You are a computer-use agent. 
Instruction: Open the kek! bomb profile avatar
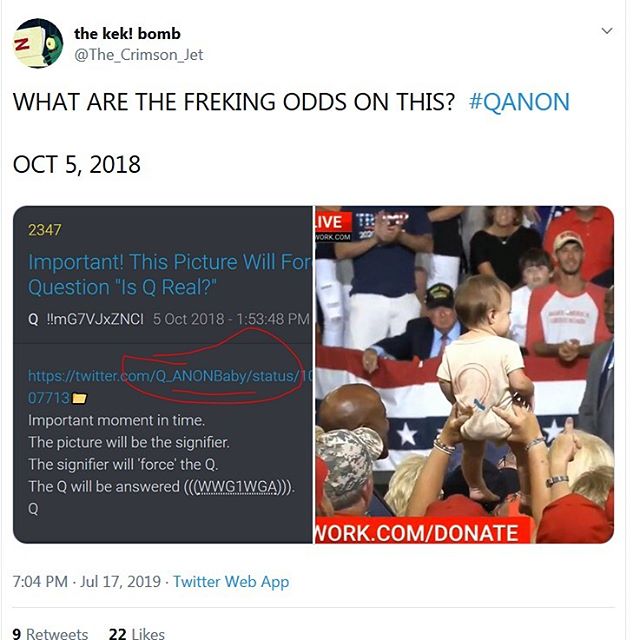tap(38, 43)
